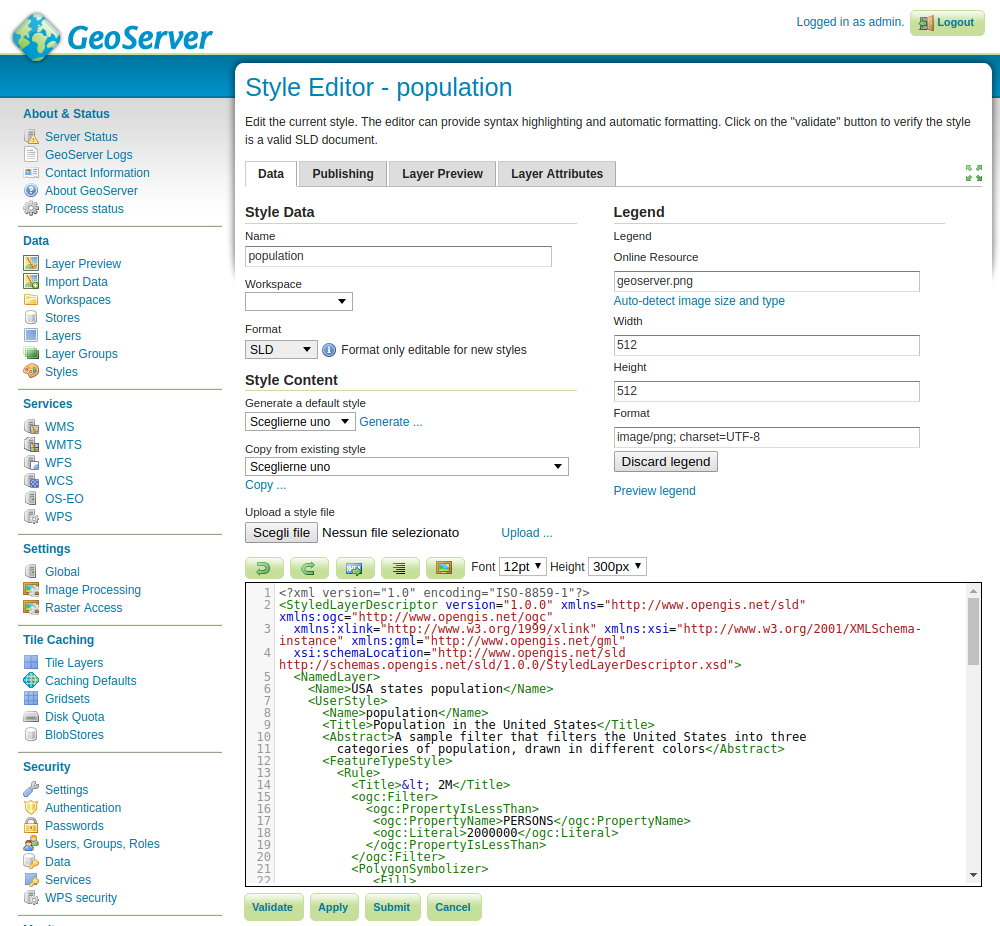This screenshot has width=1000, height=926.
Task: Click the Security Settings wrench icon
Action: 31,790
